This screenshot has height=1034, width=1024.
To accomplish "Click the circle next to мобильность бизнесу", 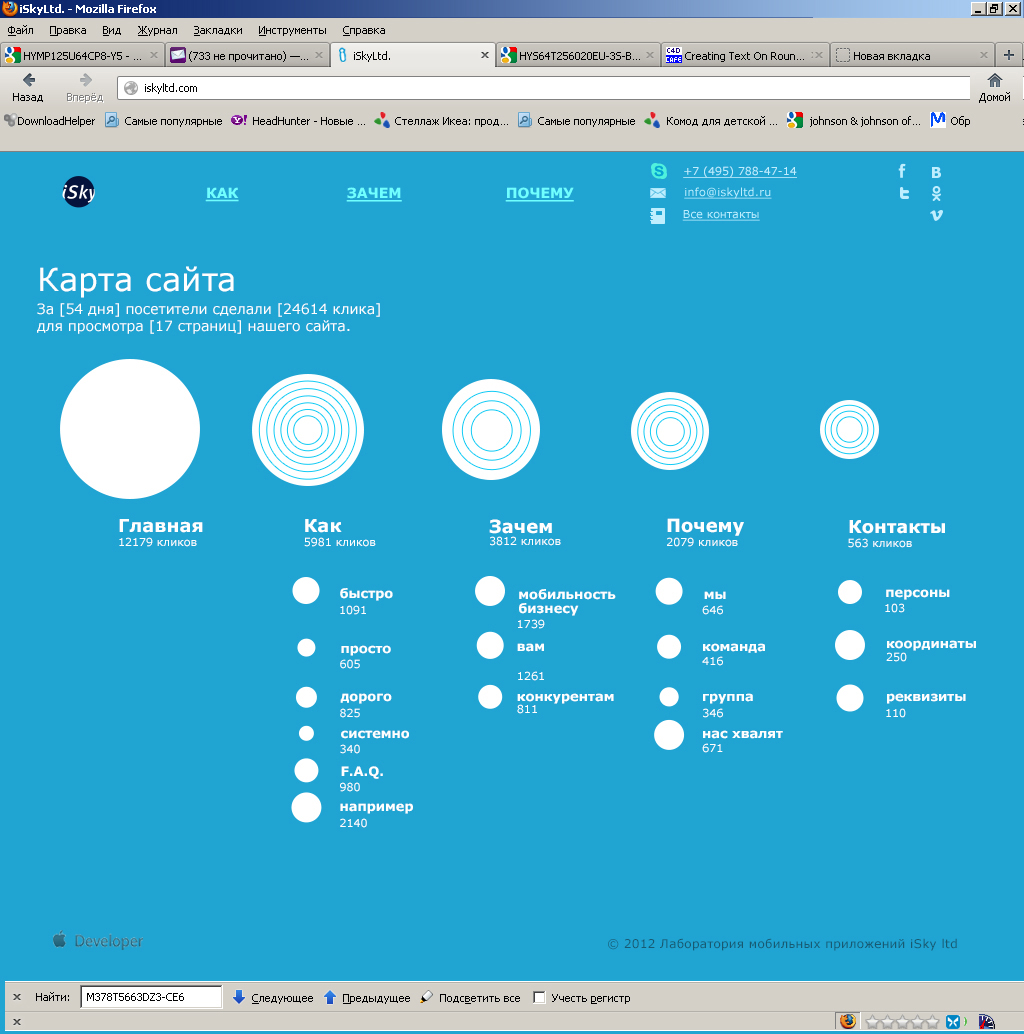I will coord(490,592).
